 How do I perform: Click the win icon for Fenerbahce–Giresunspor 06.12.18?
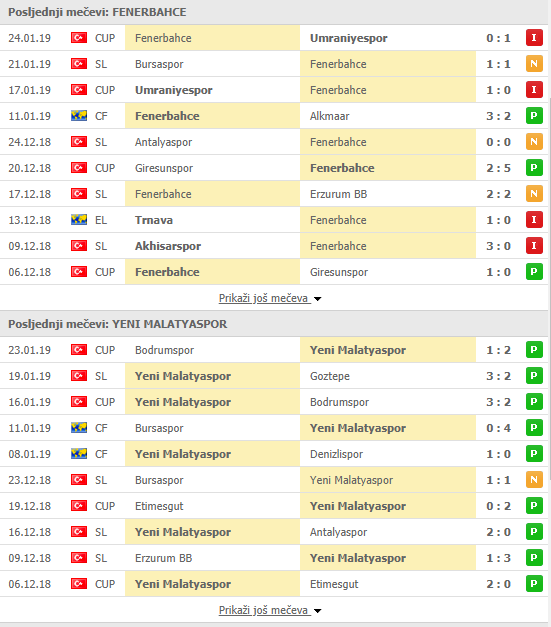coord(534,272)
